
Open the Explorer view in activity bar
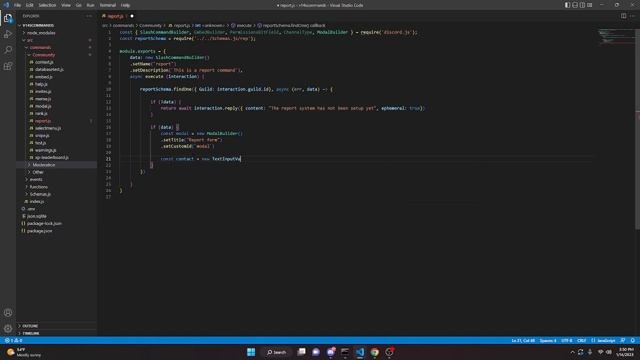8,18
